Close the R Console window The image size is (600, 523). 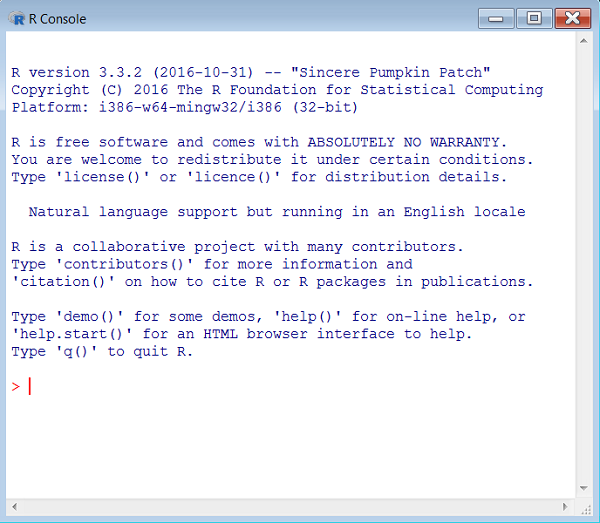tap(572, 18)
